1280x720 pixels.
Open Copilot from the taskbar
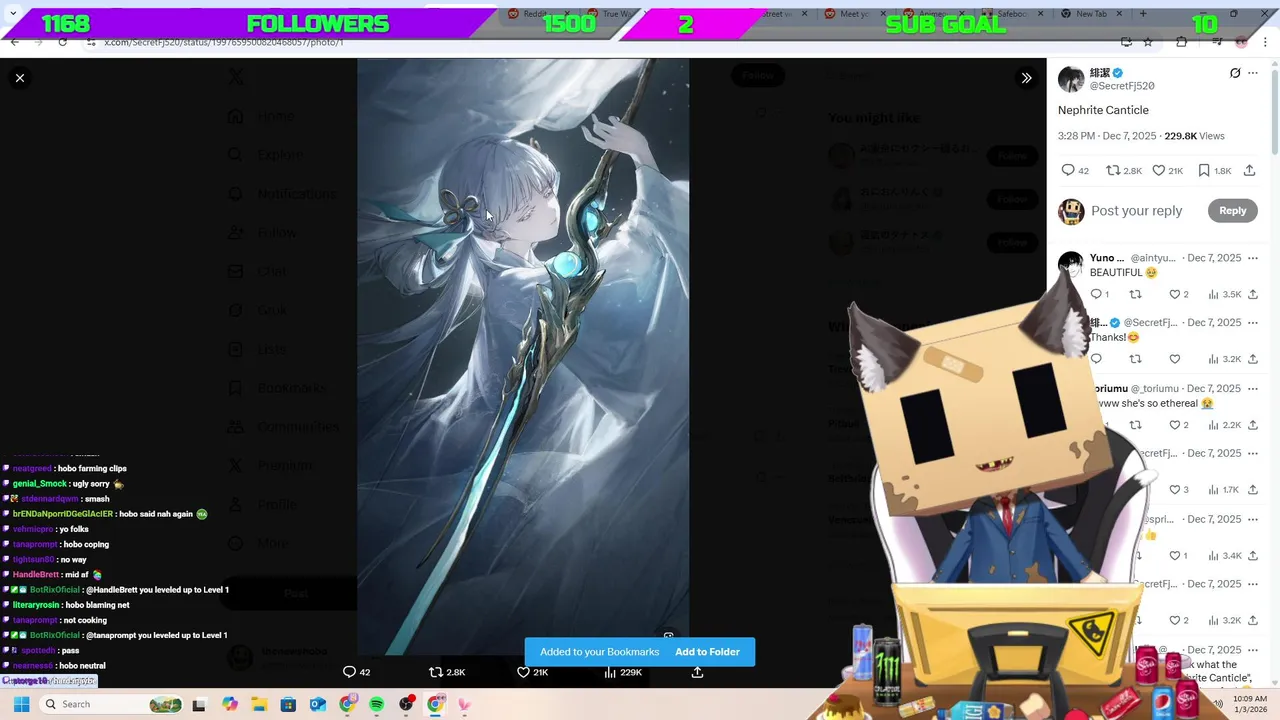pos(230,704)
